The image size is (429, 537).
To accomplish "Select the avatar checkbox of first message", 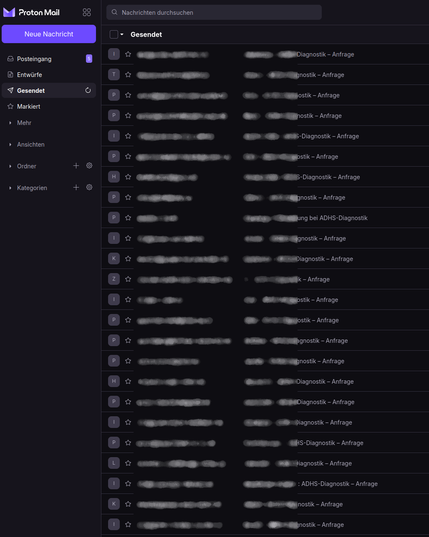I will click(x=114, y=54).
